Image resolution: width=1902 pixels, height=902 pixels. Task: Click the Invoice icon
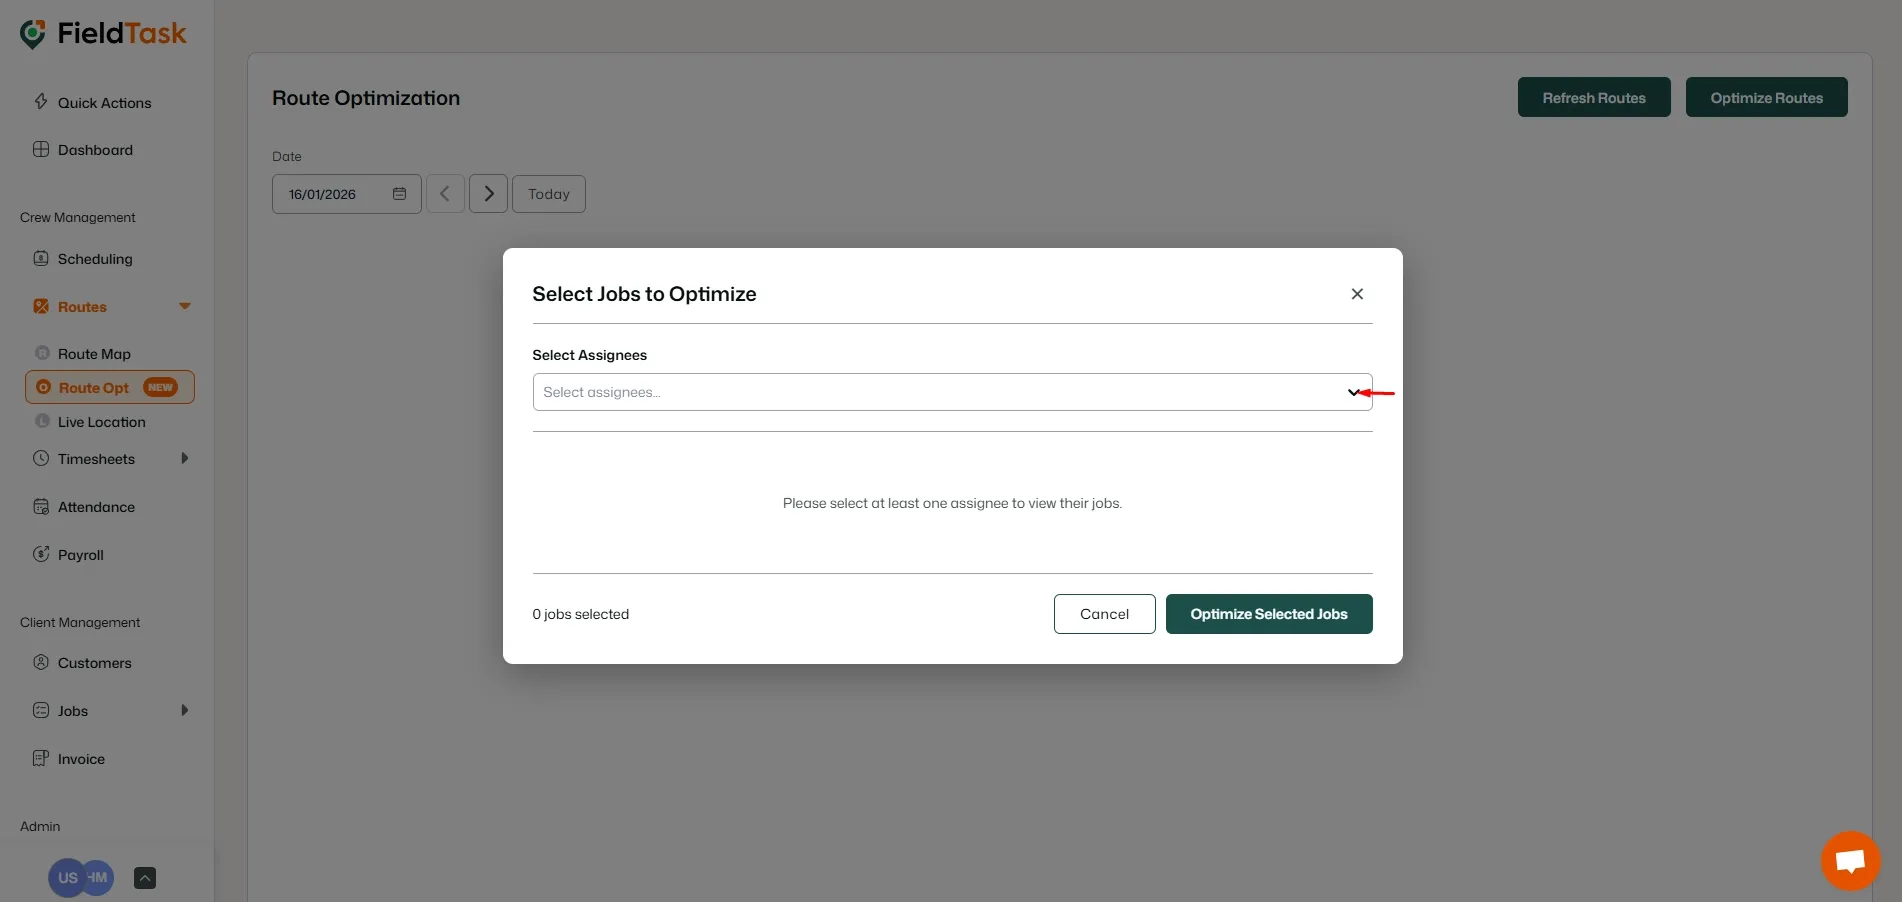(41, 758)
